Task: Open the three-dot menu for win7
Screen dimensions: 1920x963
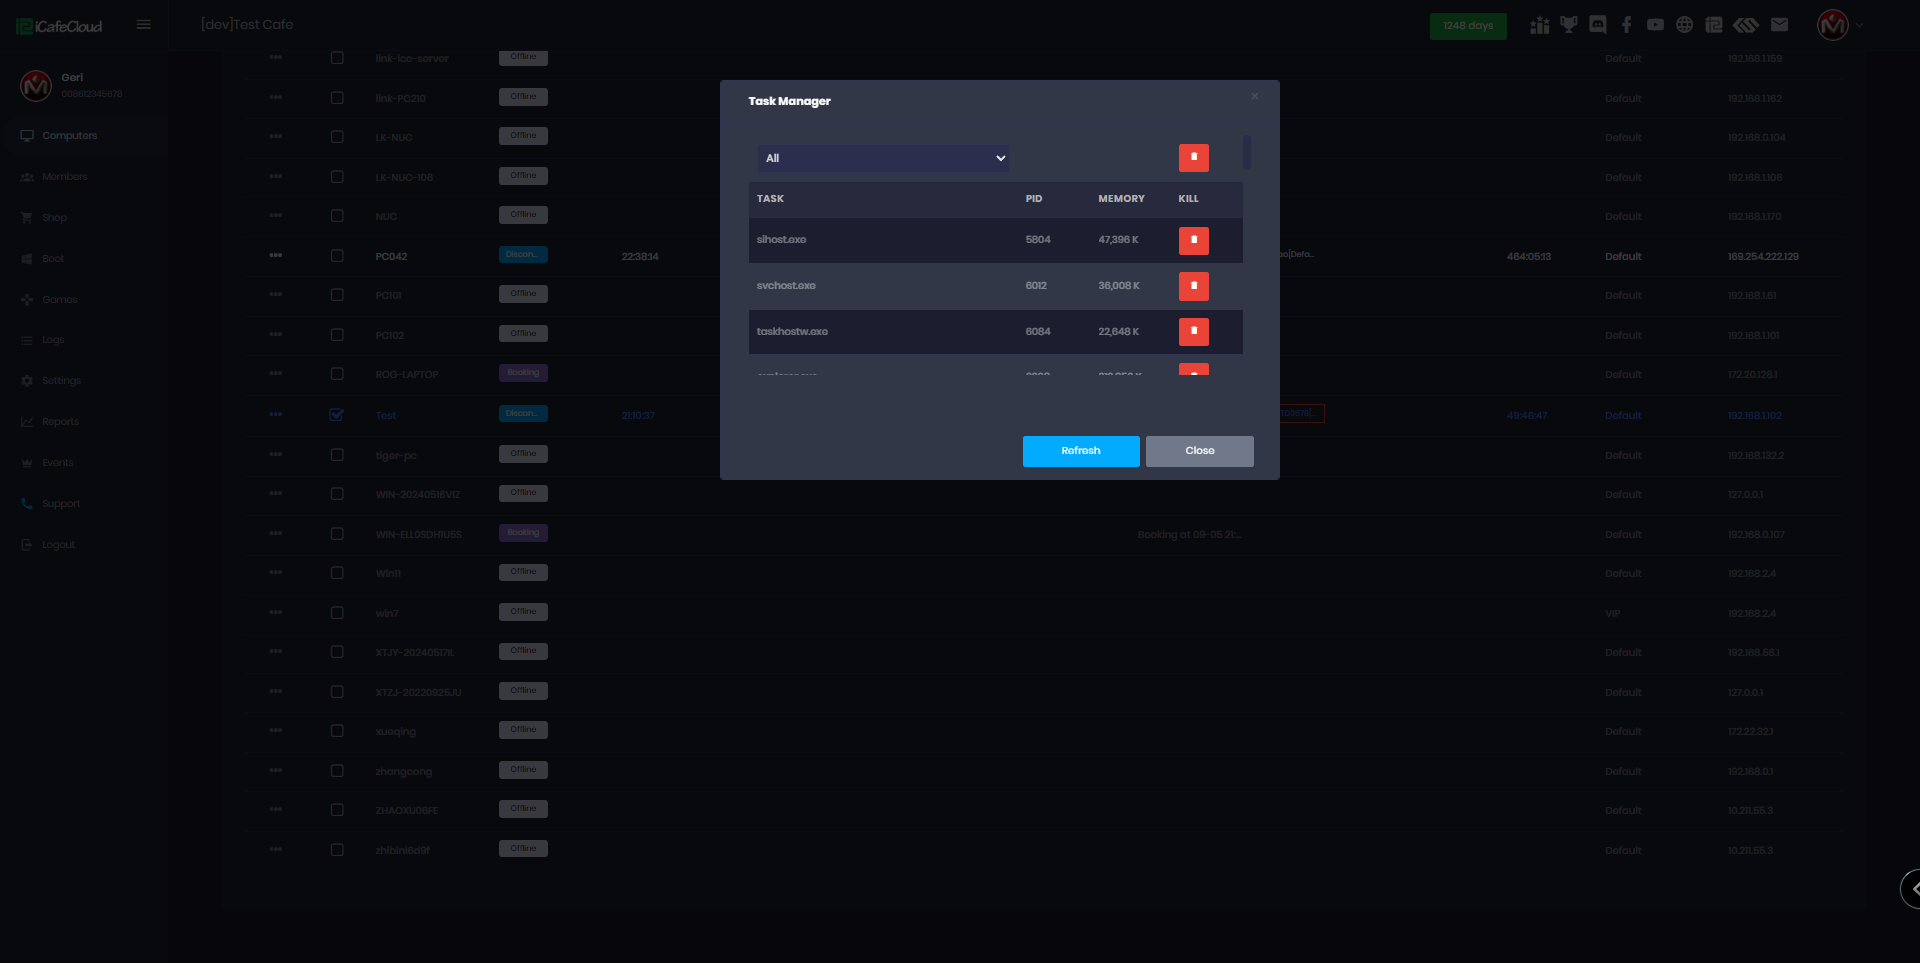Action: click(276, 612)
